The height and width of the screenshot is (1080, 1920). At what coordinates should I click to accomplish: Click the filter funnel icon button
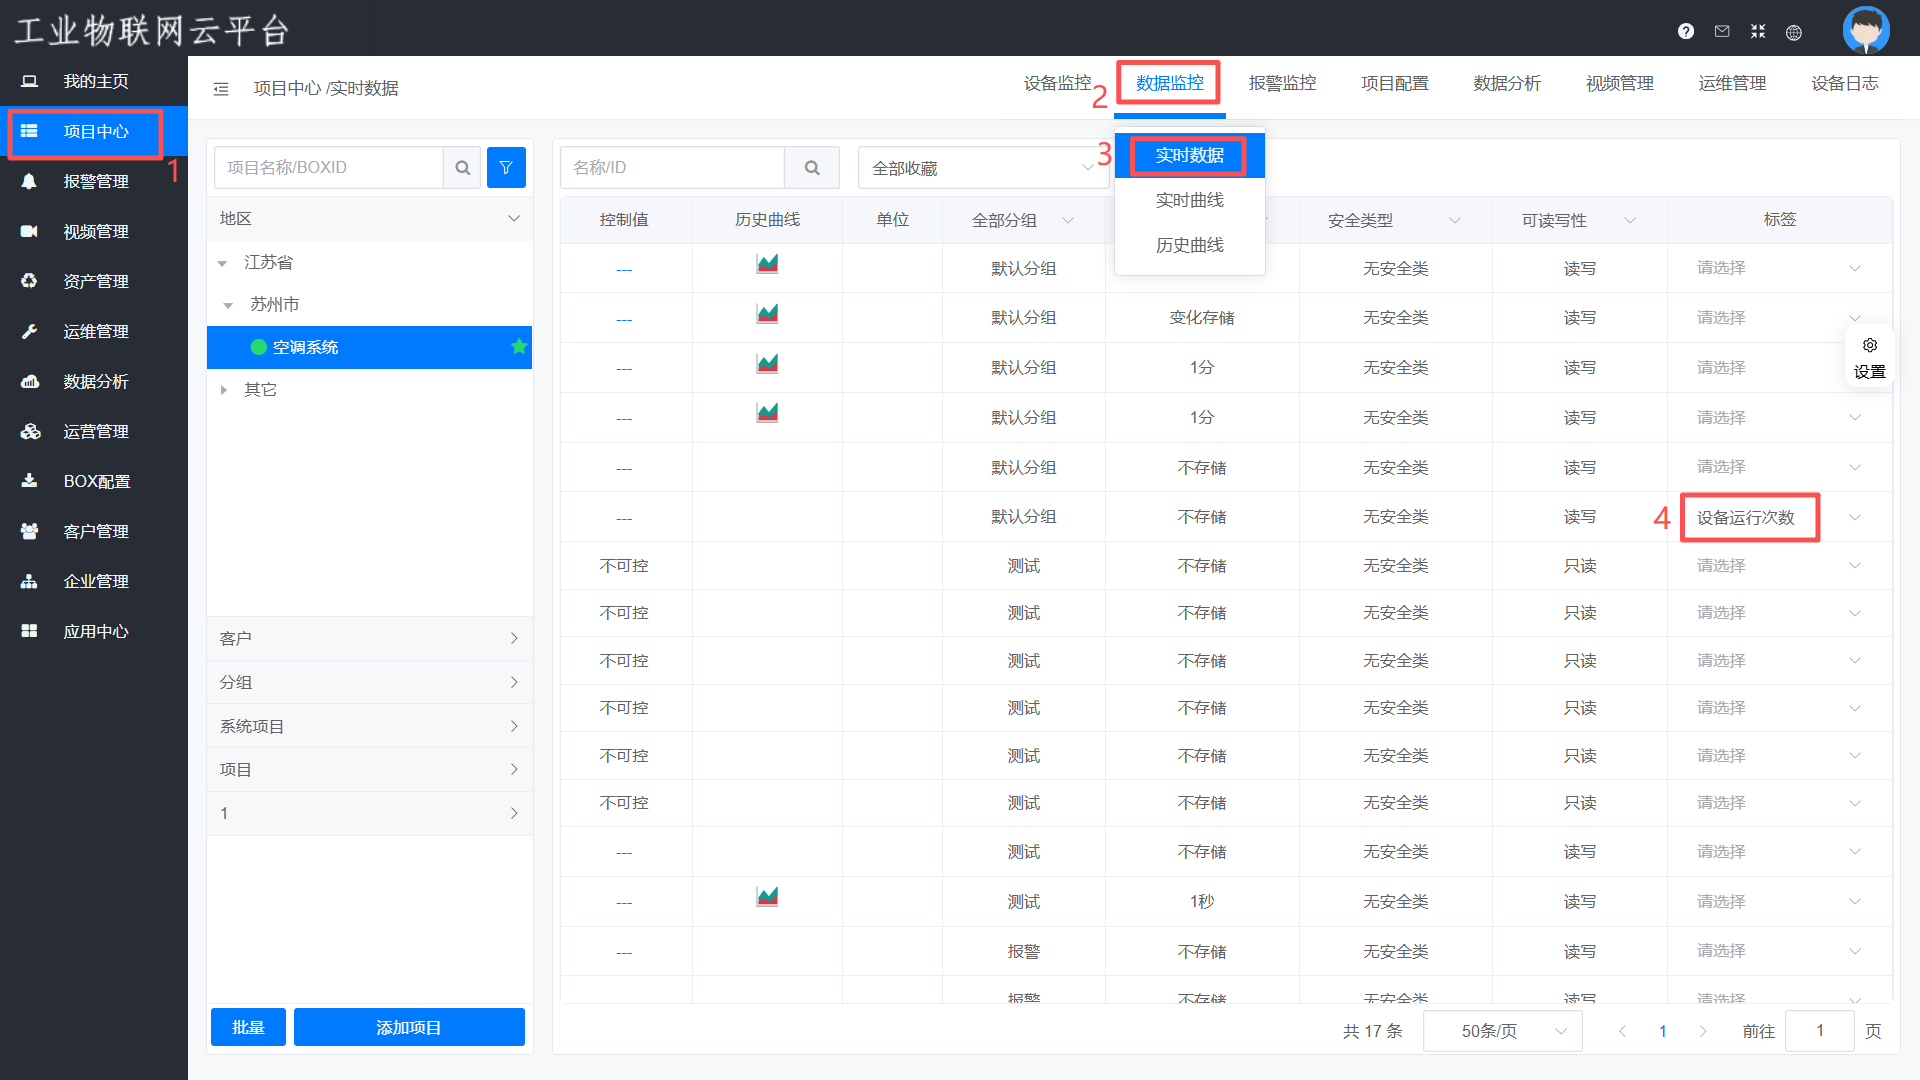pyautogui.click(x=506, y=168)
